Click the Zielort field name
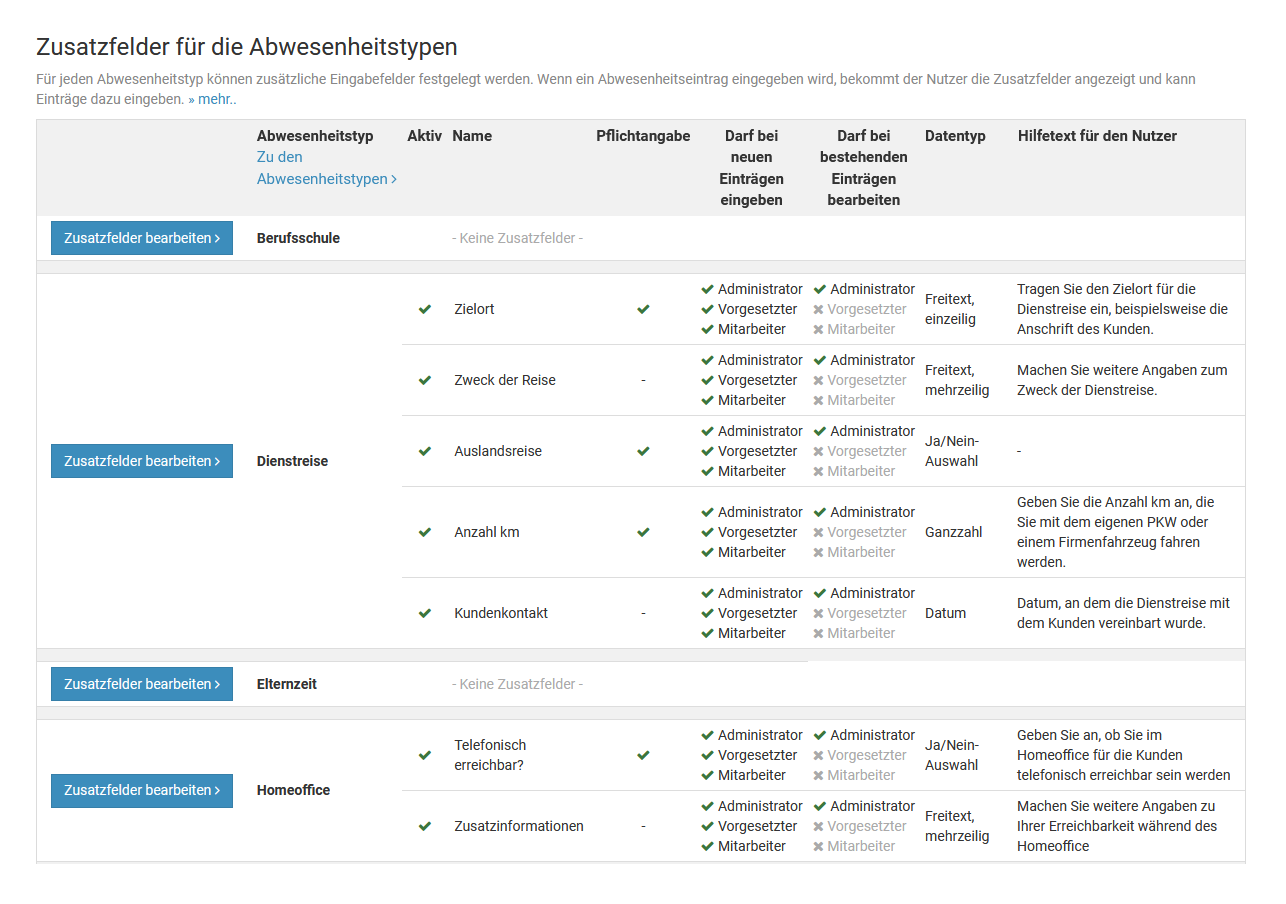 [474, 309]
